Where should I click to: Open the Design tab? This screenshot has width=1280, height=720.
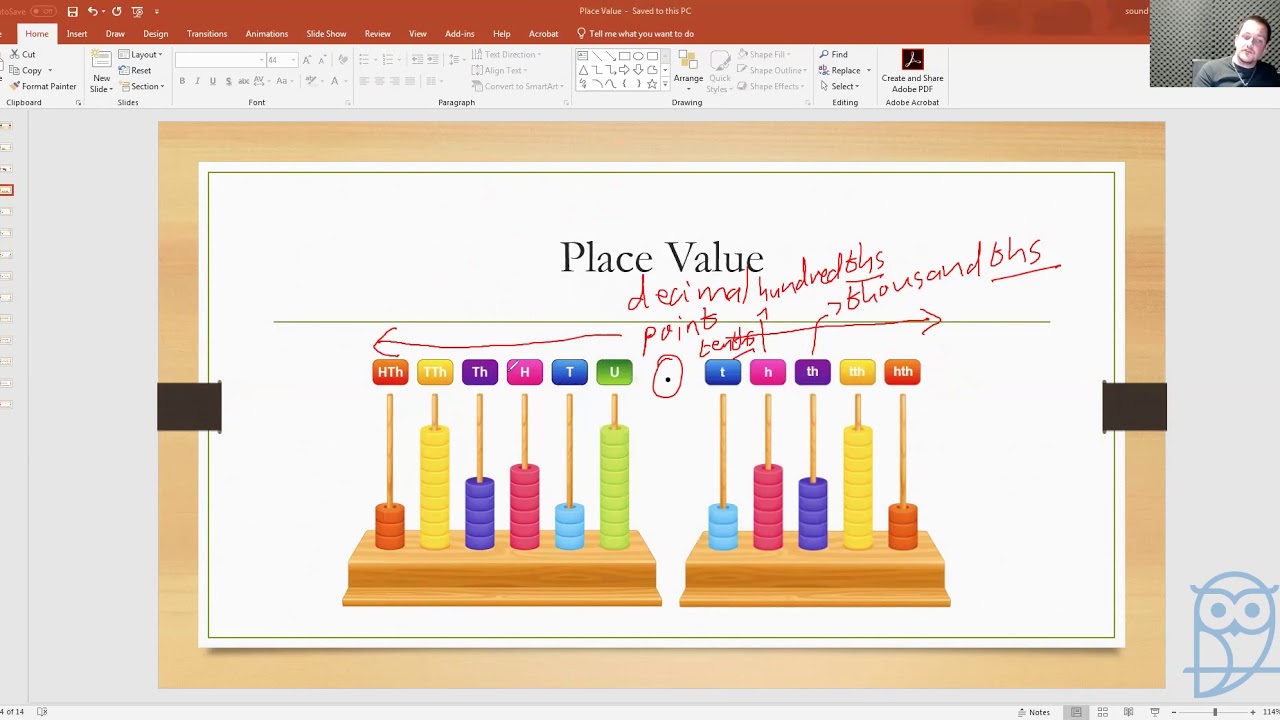click(155, 33)
